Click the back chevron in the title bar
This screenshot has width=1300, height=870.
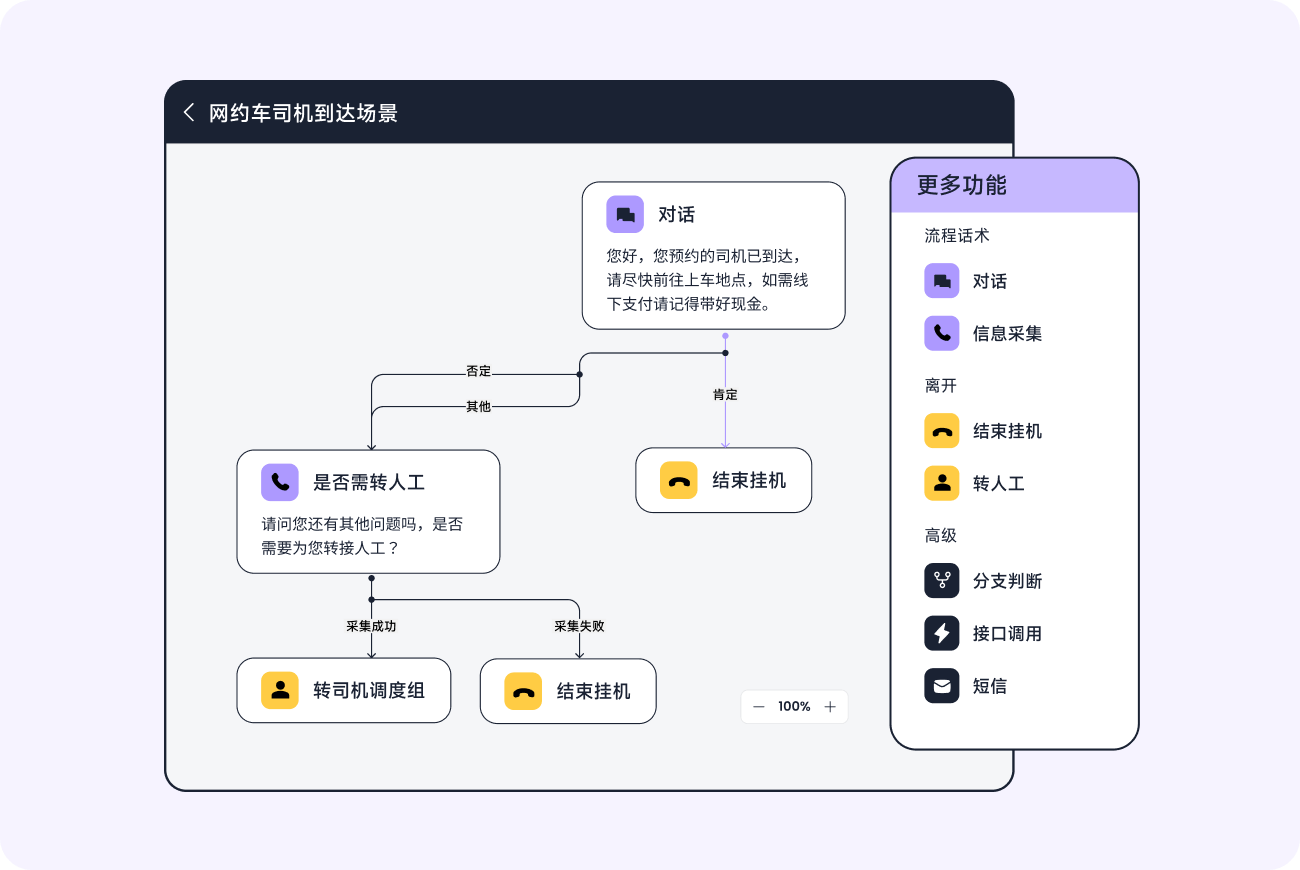(x=188, y=113)
